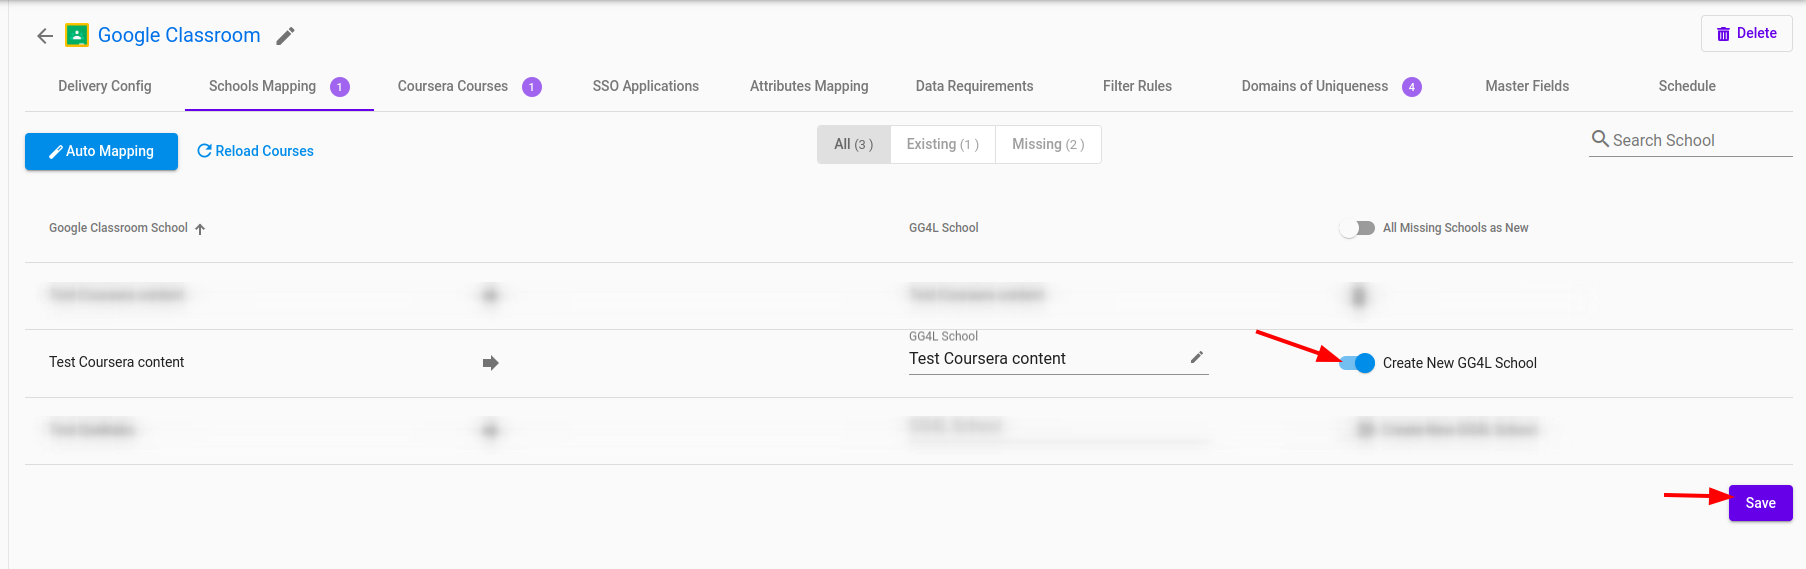Click edit pencil in GG4L School field
1806x569 pixels.
tap(1196, 357)
